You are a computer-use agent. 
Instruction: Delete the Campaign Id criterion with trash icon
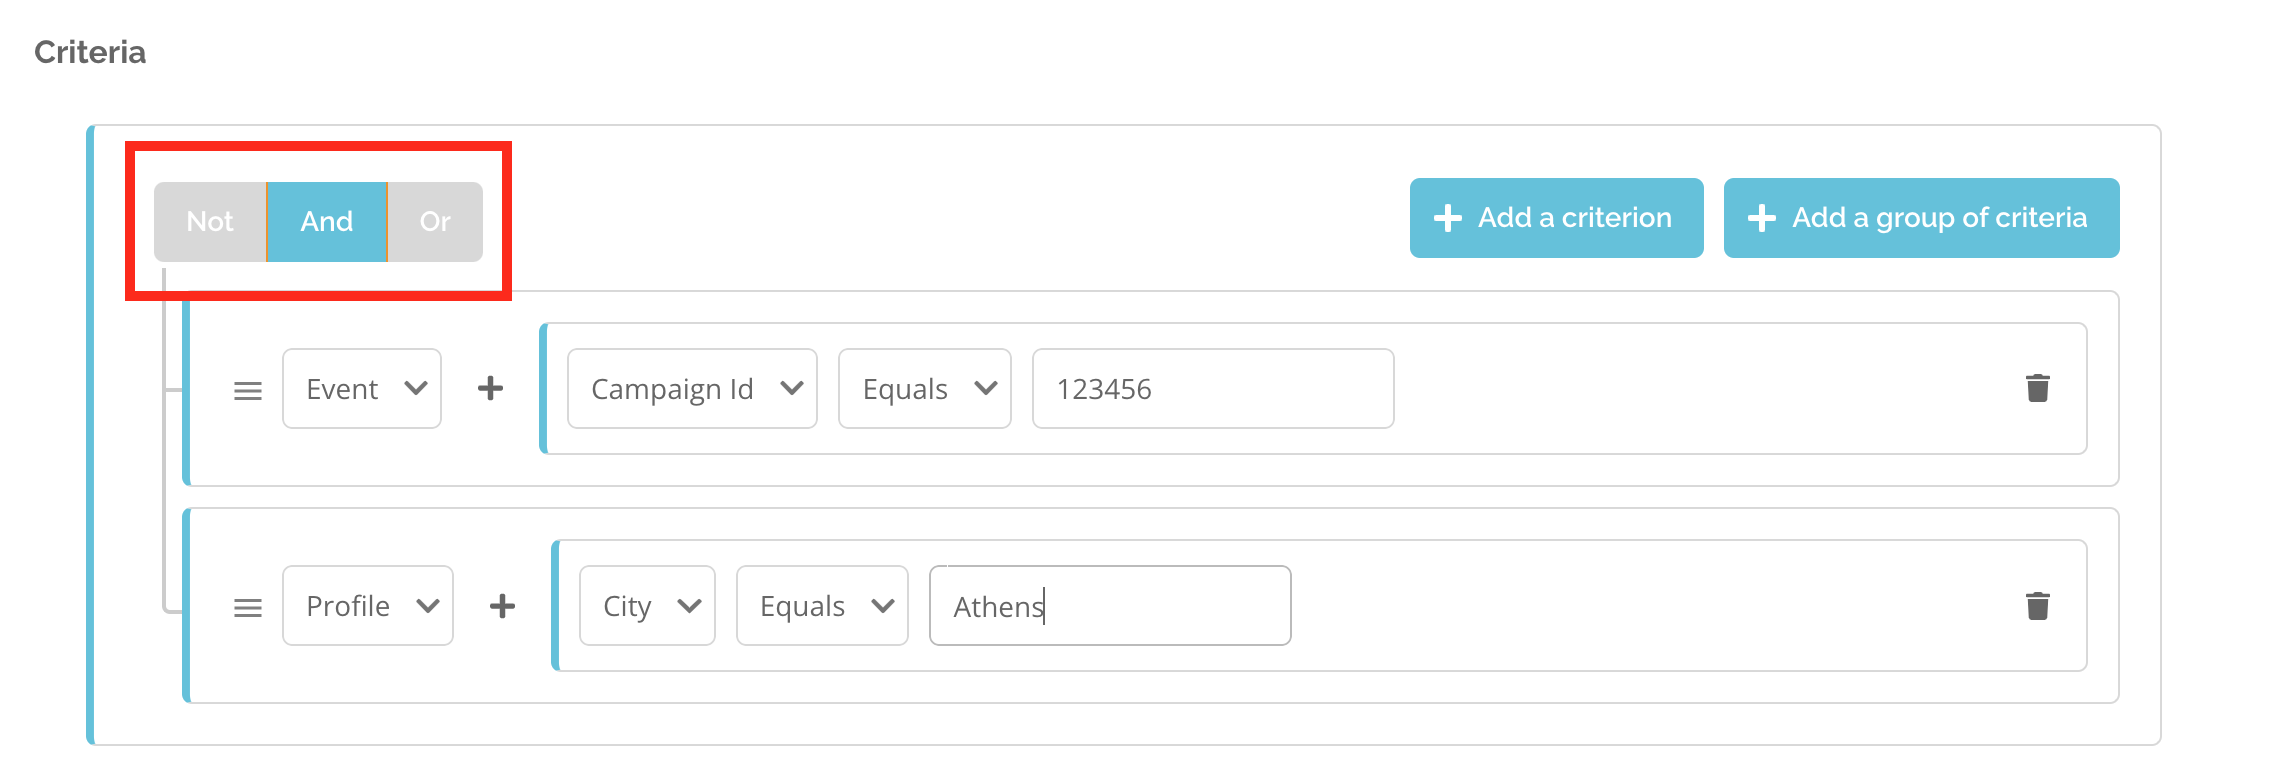click(2037, 388)
